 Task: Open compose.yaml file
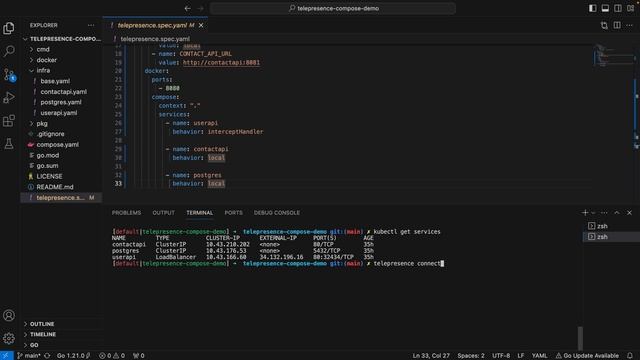pyautogui.click(x=61, y=144)
